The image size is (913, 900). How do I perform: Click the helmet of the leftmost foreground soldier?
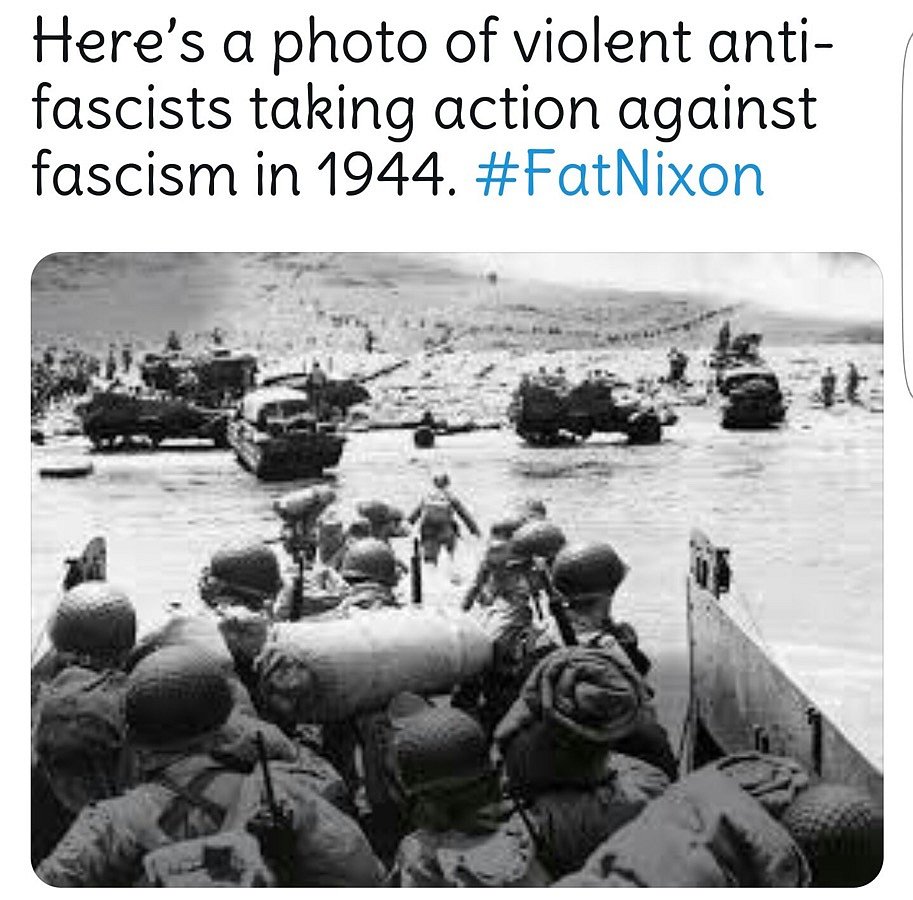coord(93,620)
